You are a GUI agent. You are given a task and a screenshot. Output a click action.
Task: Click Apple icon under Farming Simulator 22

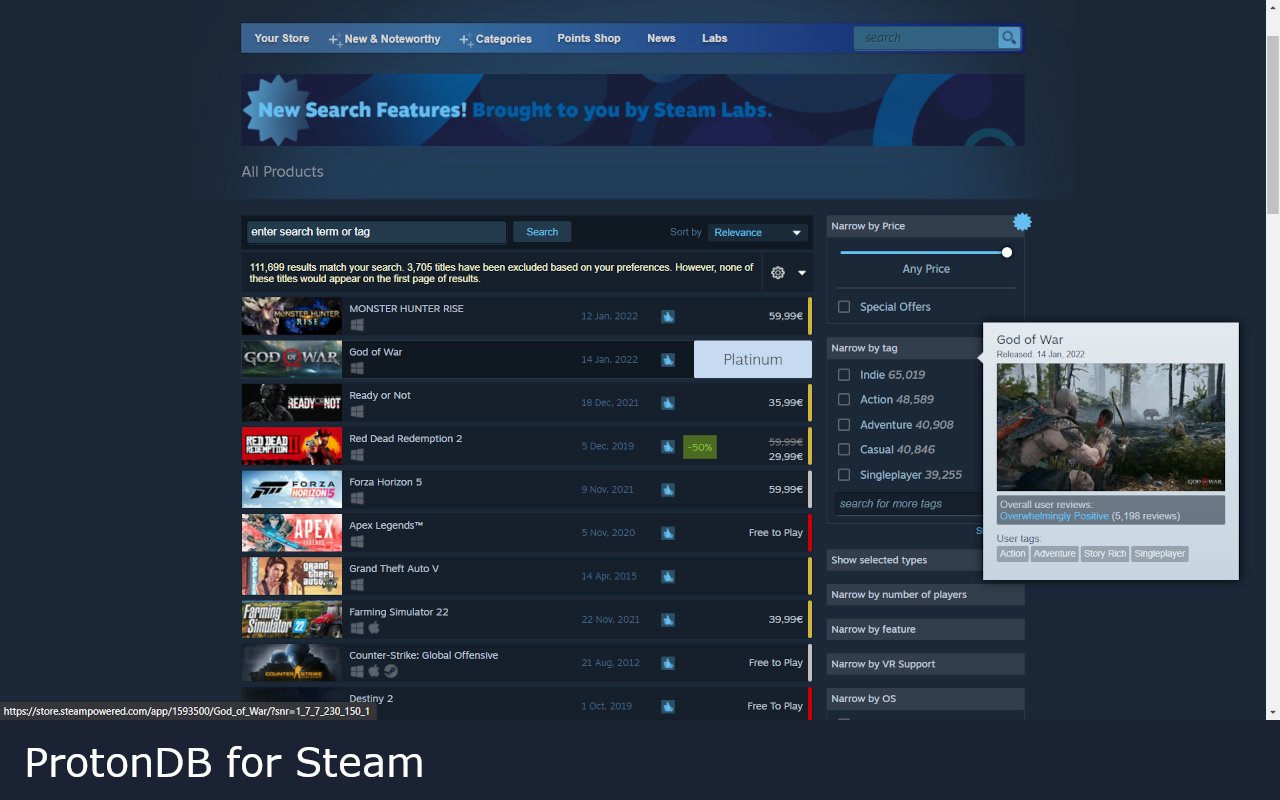374,628
